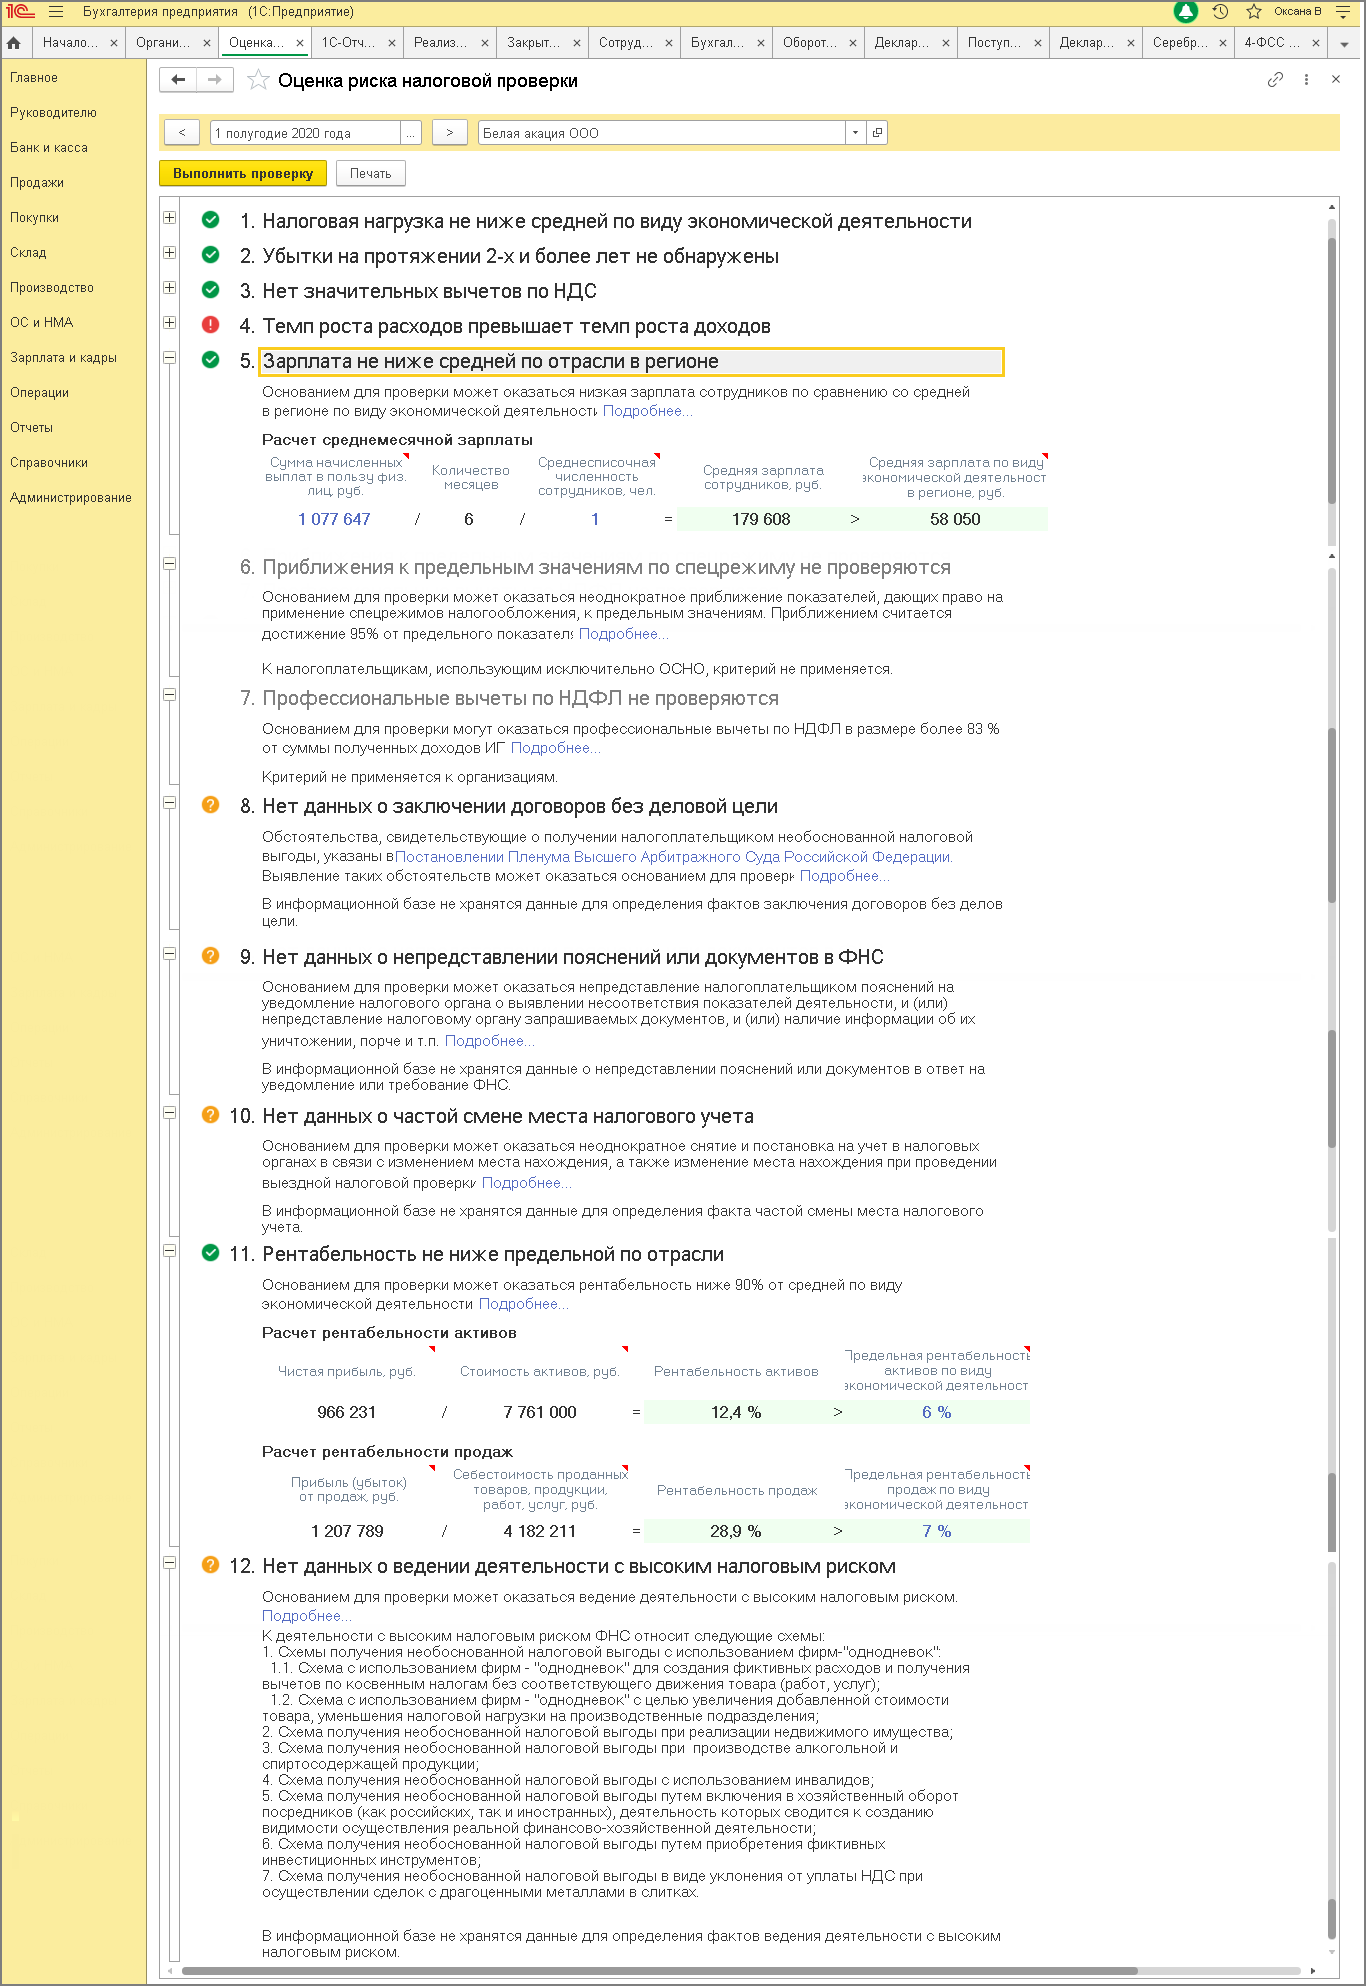
Task: Expand criterion 1 about налоговая нагрузка
Action: tap(170, 218)
